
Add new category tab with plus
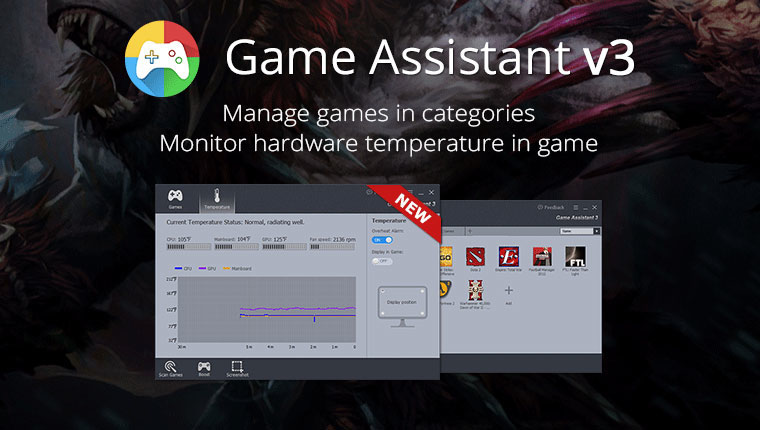(470, 231)
